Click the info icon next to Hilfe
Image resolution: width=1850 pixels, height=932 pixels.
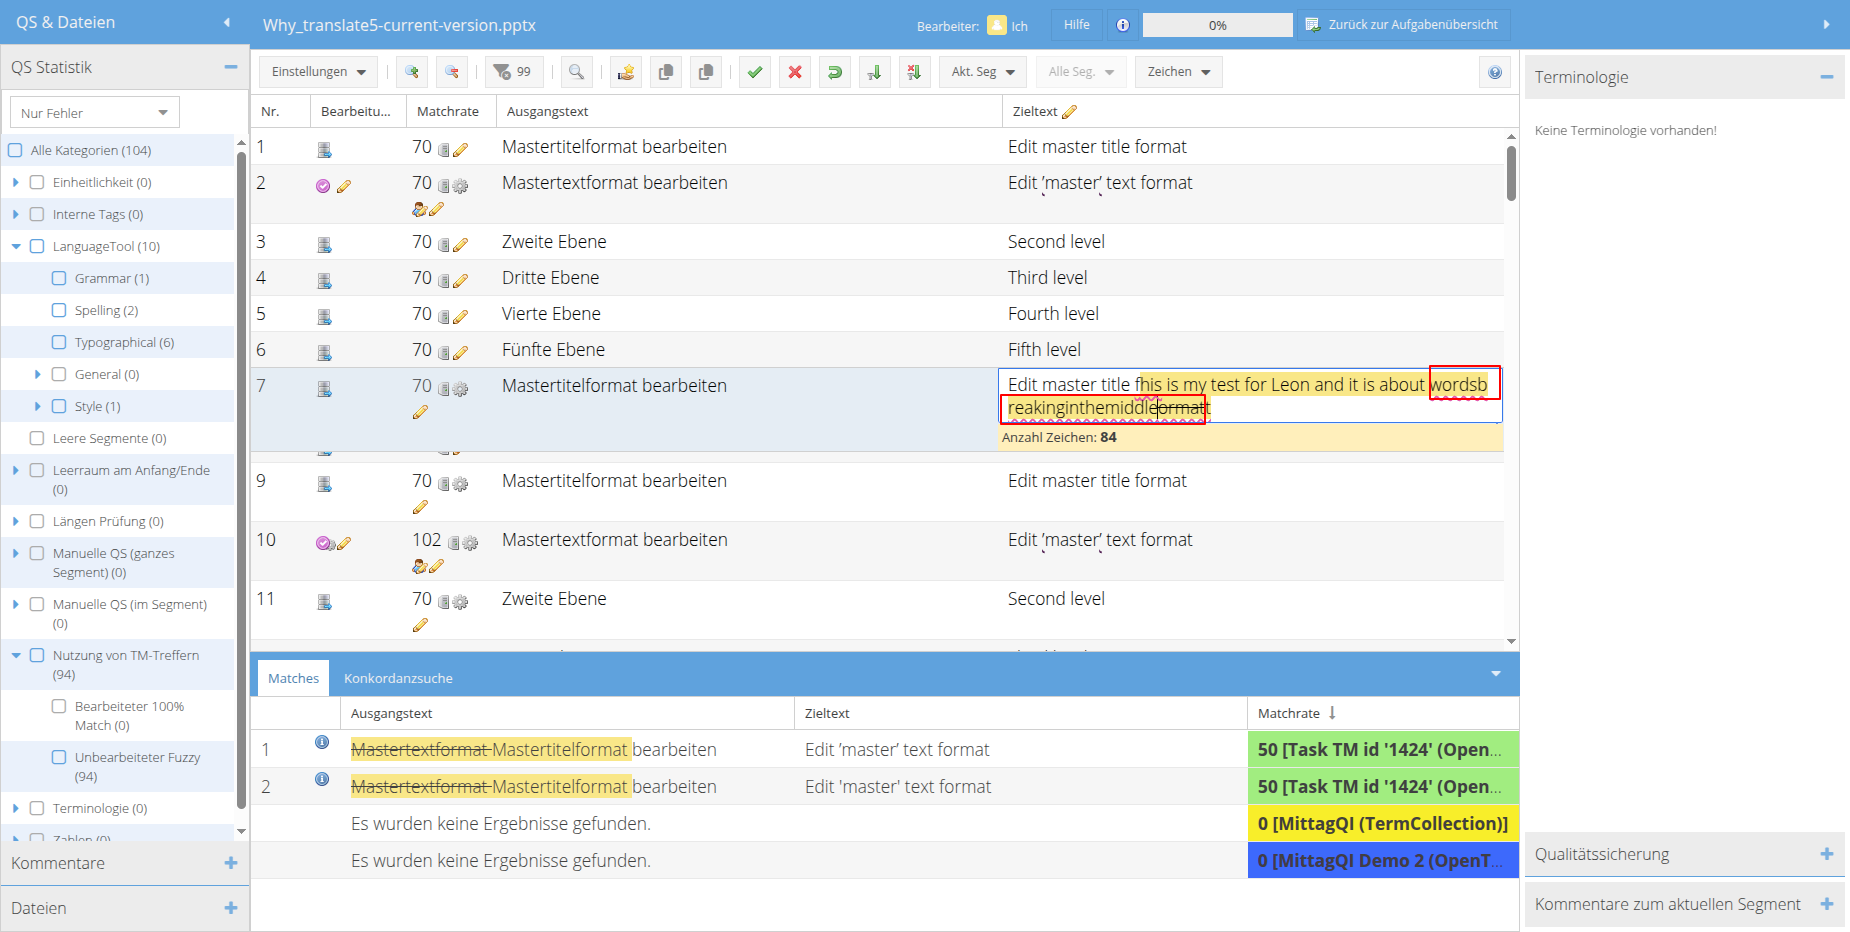[x=1123, y=25]
